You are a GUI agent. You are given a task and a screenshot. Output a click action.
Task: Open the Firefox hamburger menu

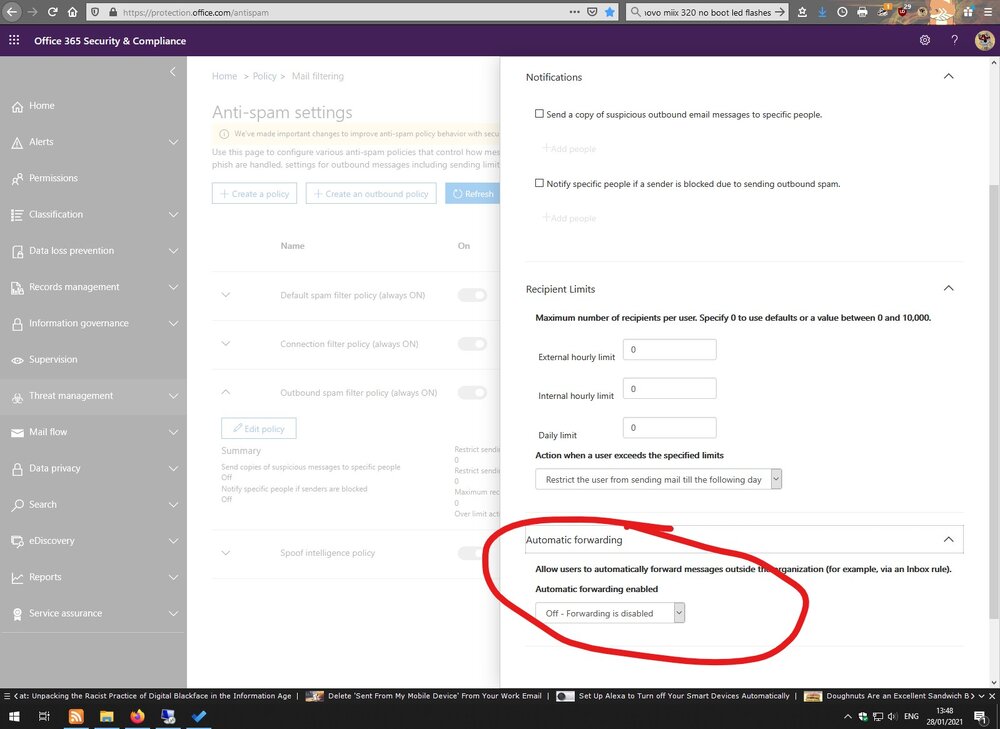[989, 11]
